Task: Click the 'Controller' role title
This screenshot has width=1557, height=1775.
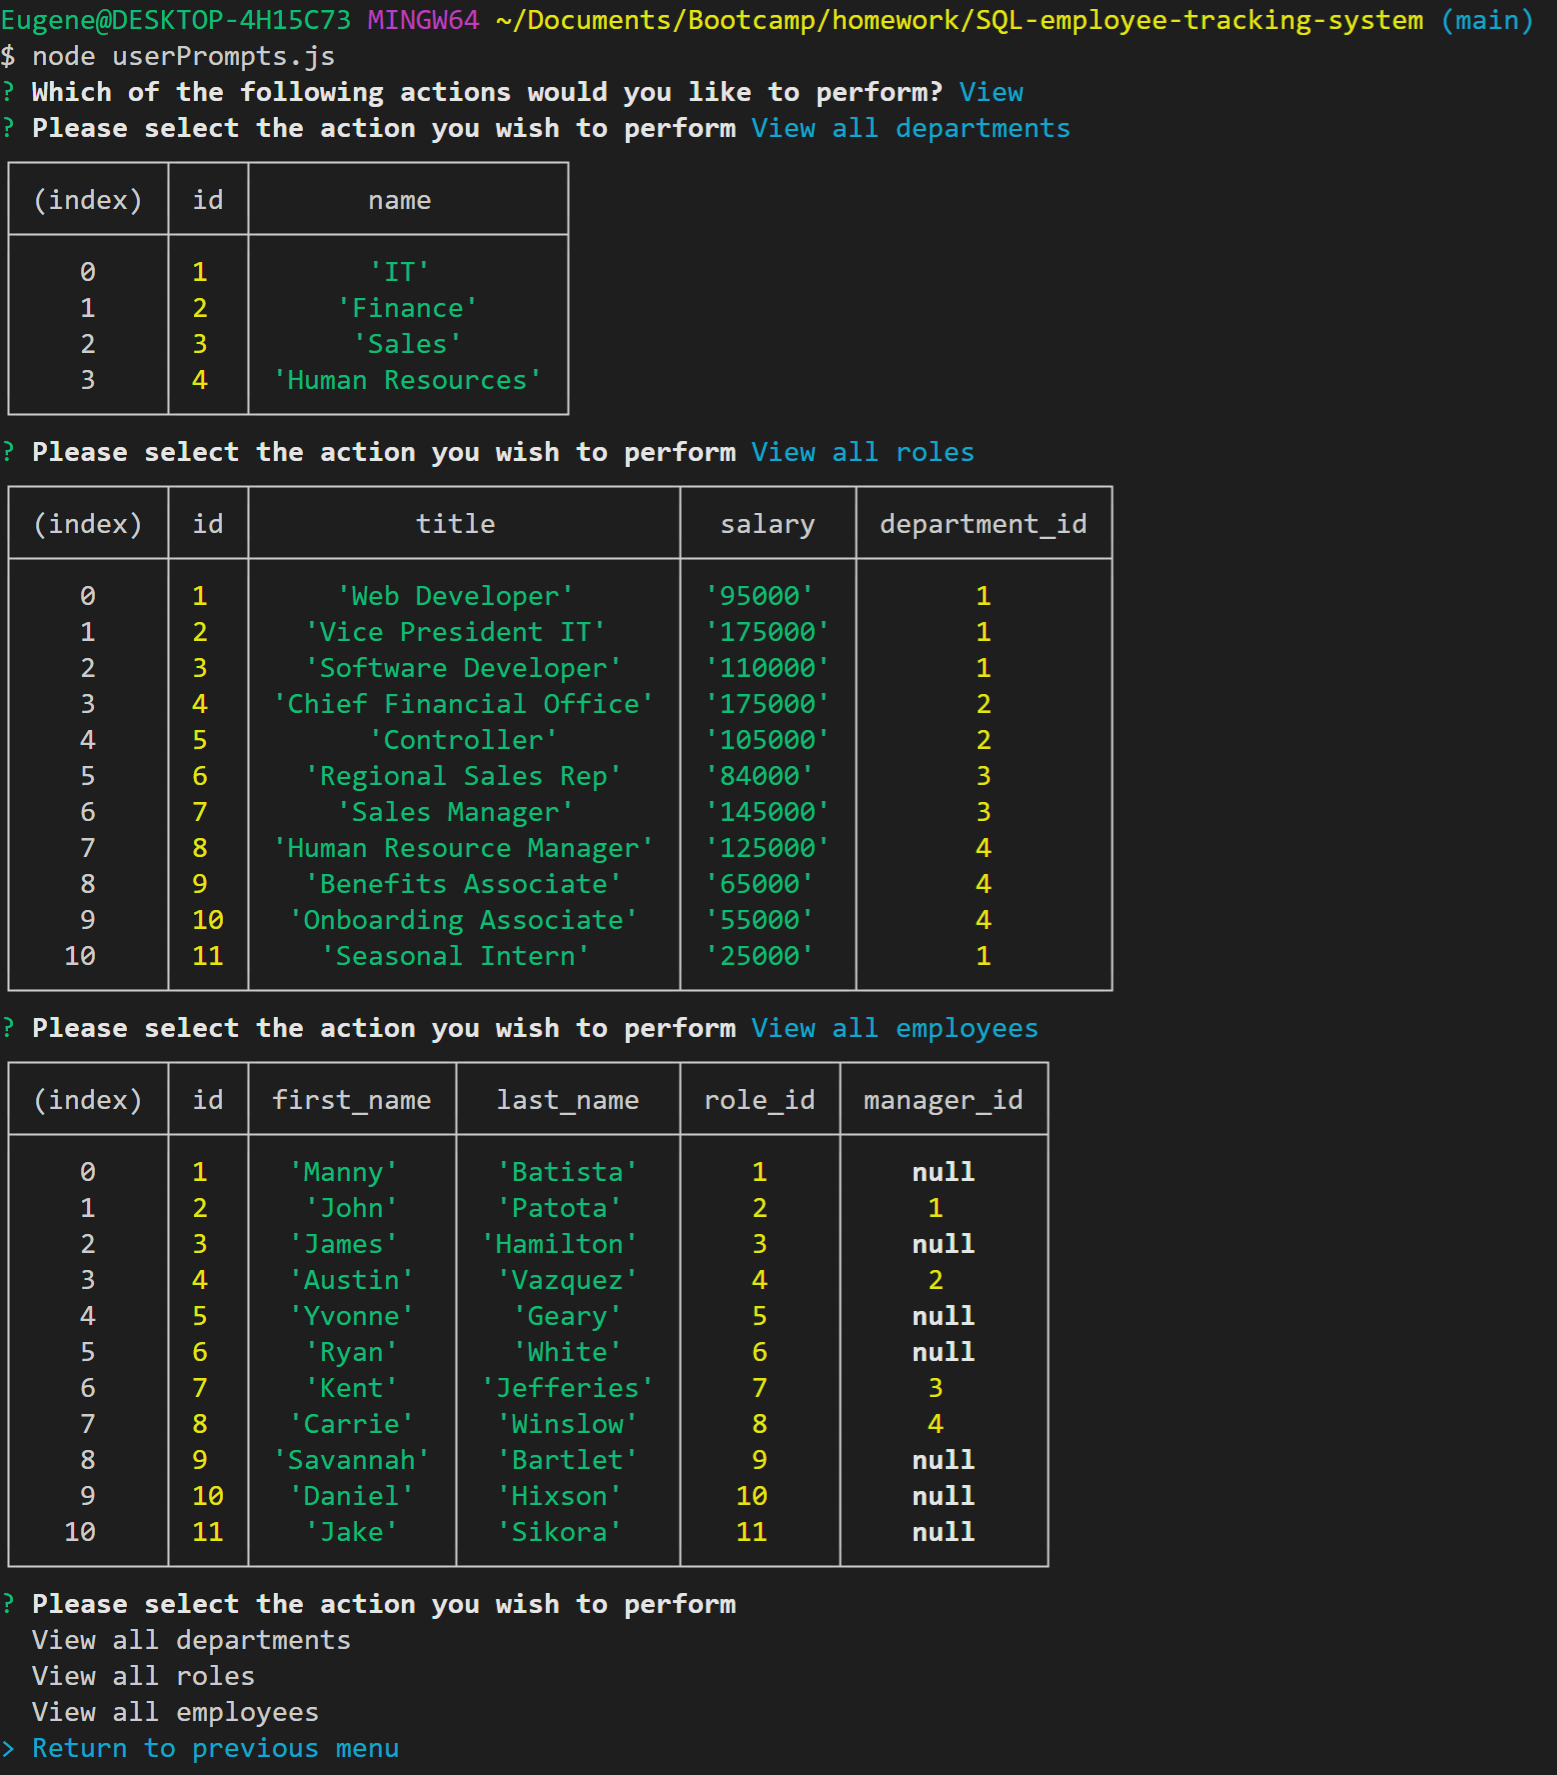Action: tap(463, 740)
